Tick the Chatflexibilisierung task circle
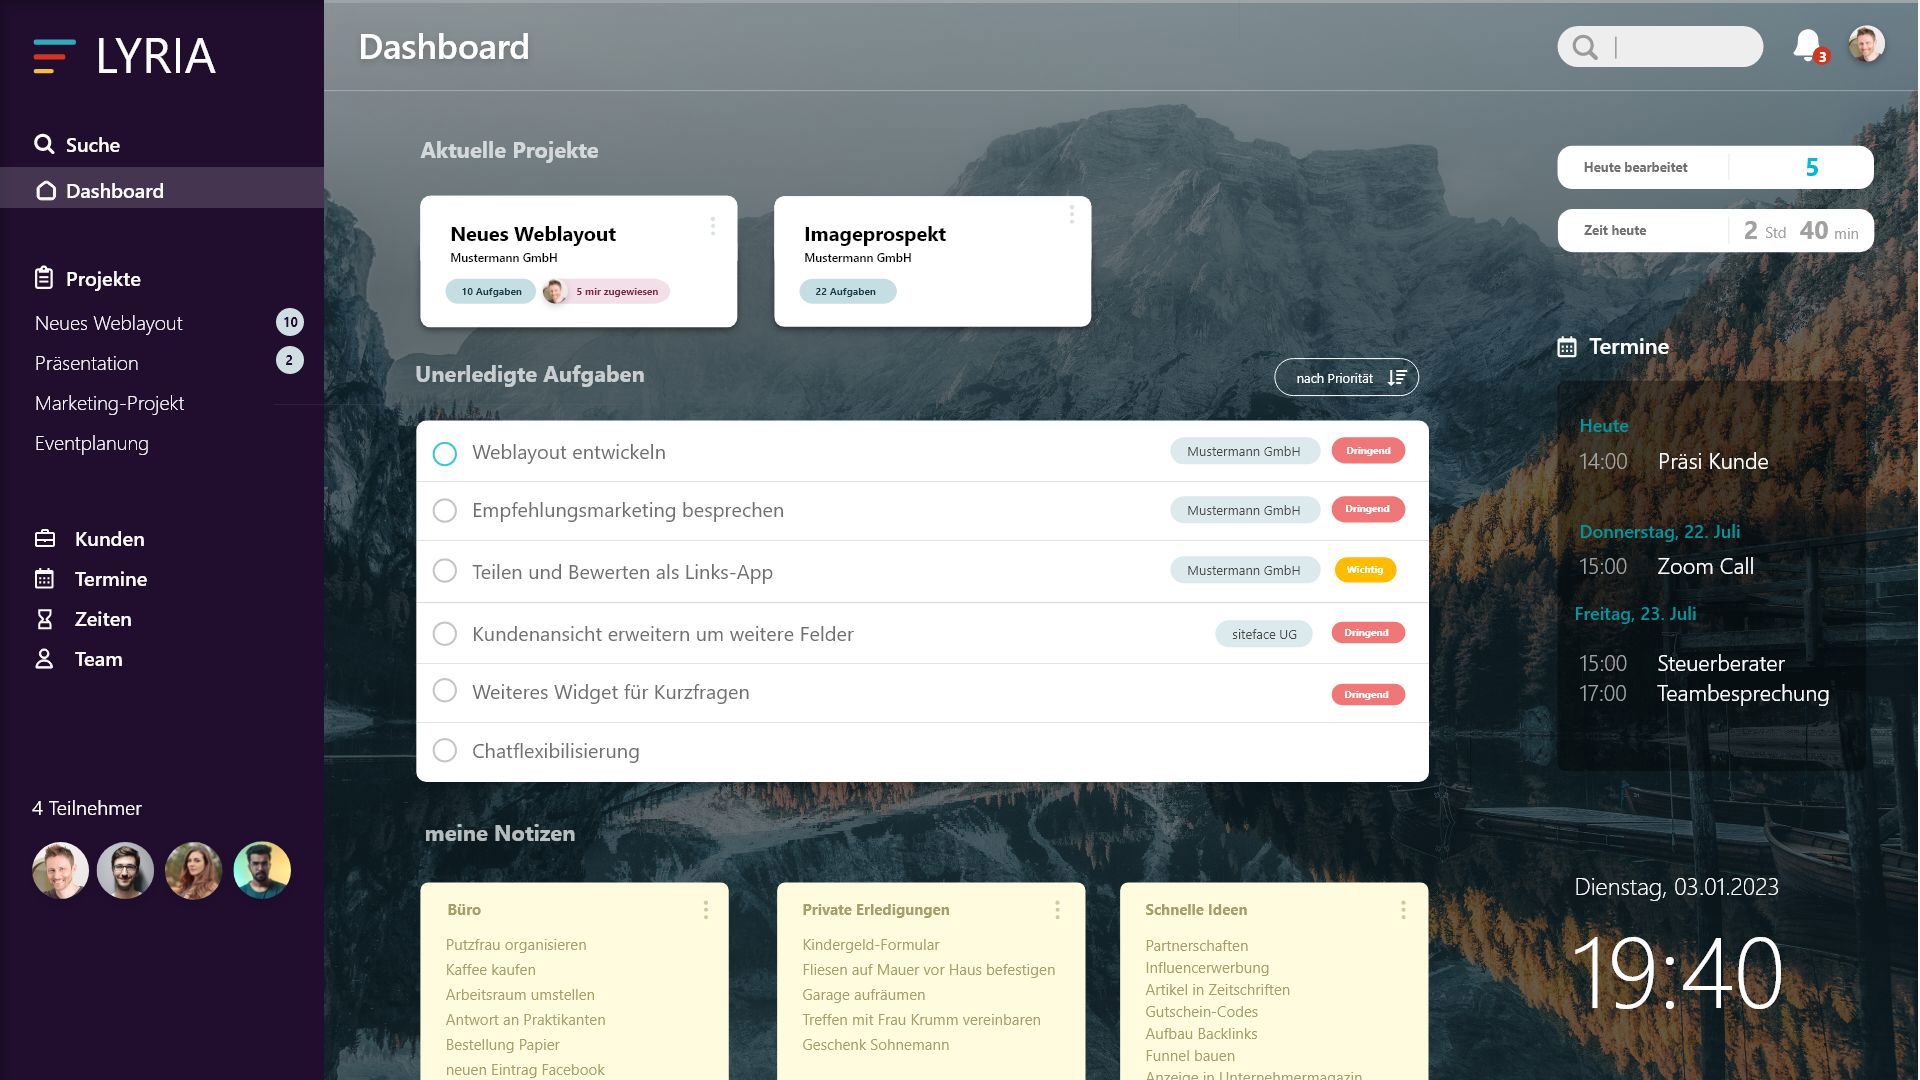 [445, 751]
